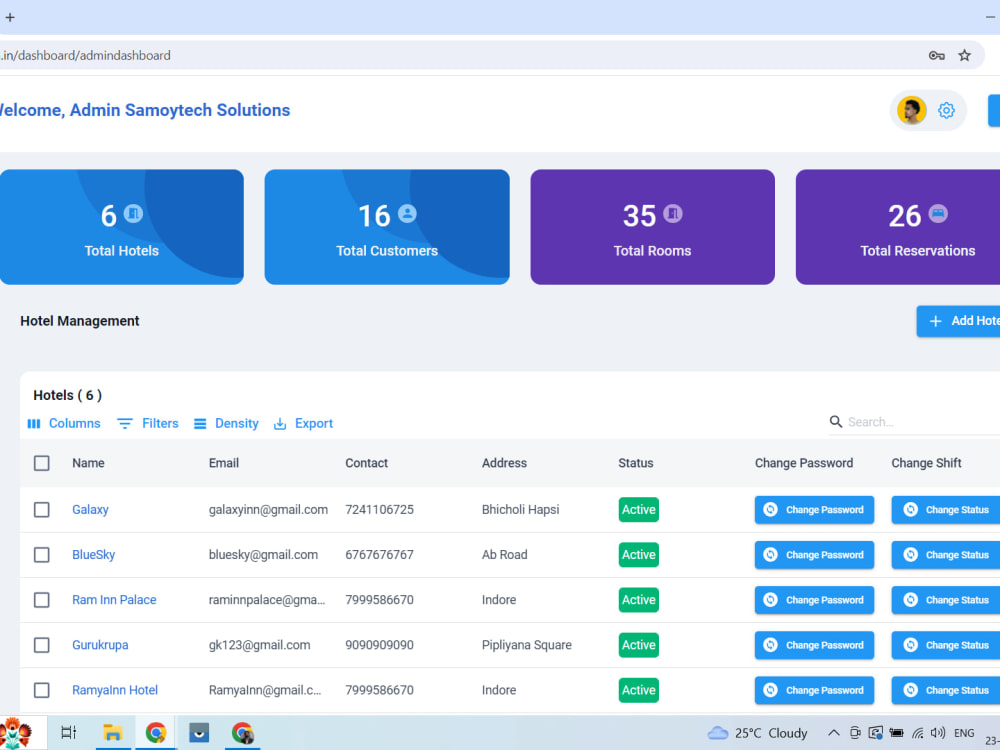
Task: Open the Density options menu
Action: [226, 423]
